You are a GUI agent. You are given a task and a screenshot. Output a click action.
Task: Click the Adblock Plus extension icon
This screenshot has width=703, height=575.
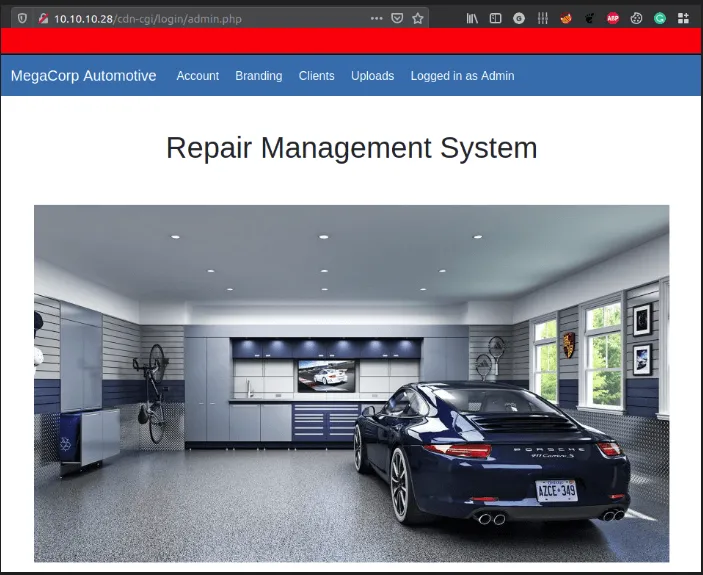click(613, 18)
